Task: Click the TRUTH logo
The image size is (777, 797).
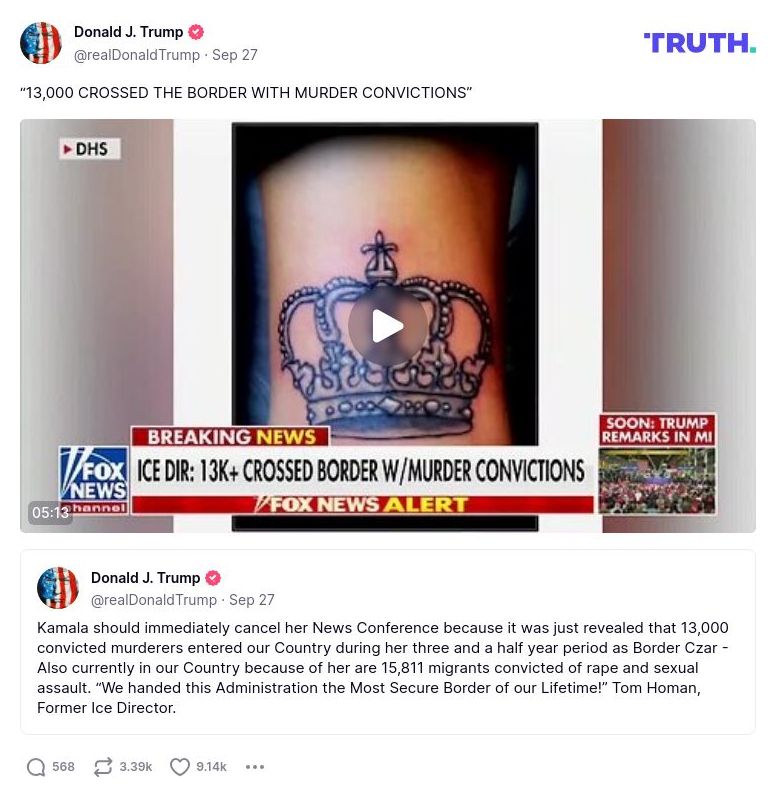Action: pyautogui.click(x=700, y=43)
